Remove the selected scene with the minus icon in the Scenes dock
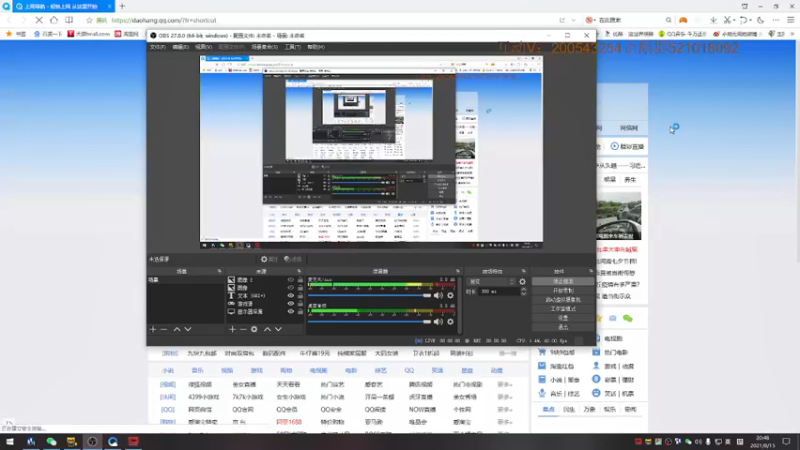 164,330
